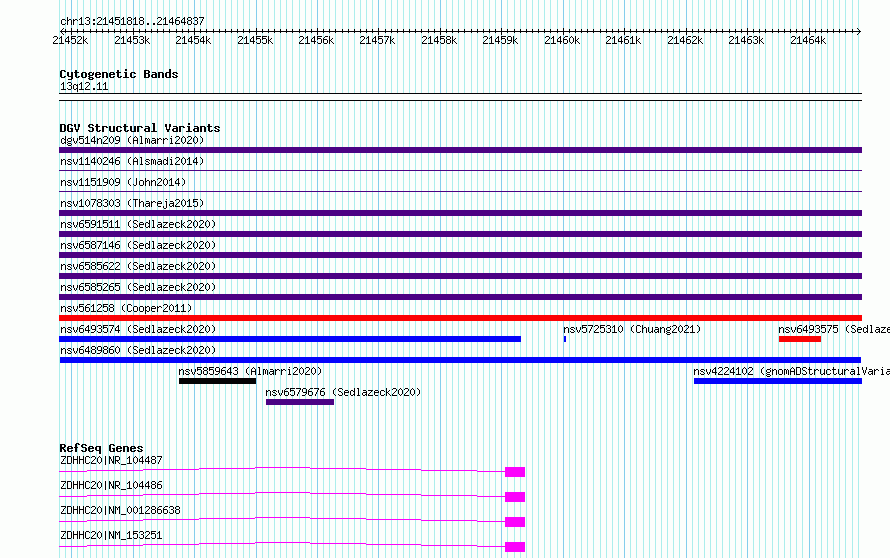Open the nsv6489860 (Sedlazeck2020) variant label
The width and height of the screenshot is (890, 558).
[138, 350]
